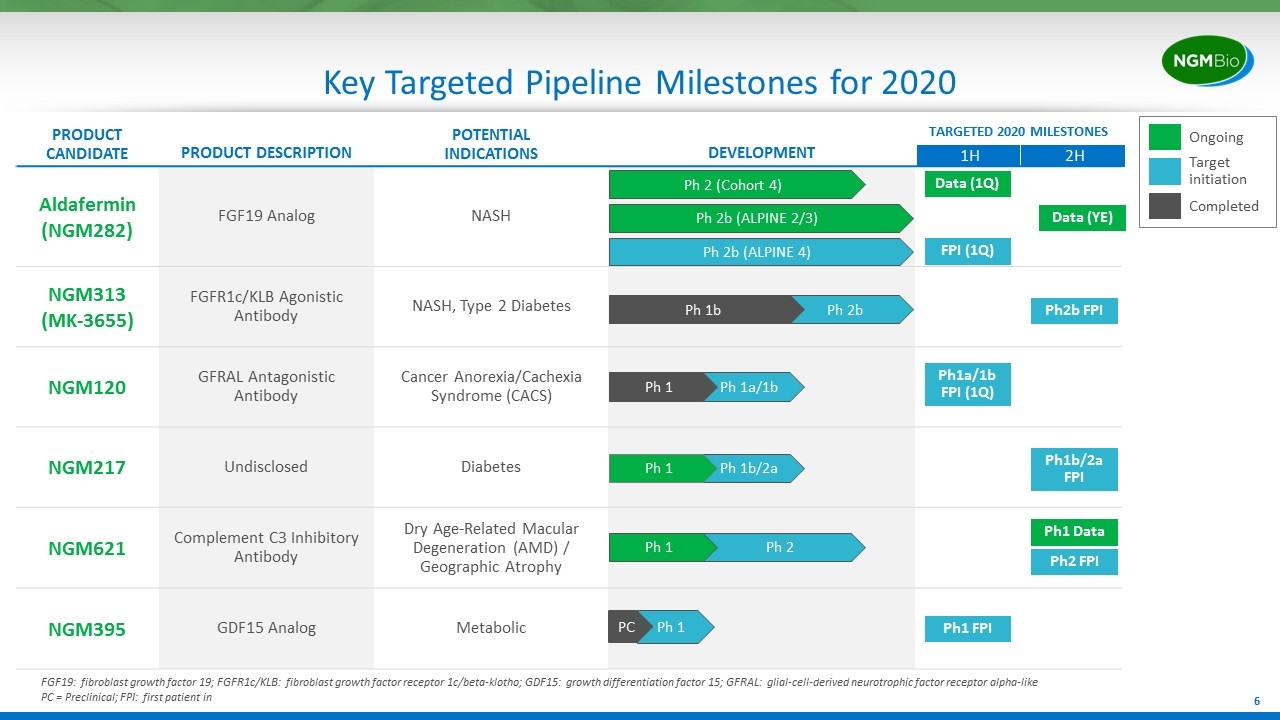
Task: Select the 'Ph 1a/1b' bar for NGM120
Action: coord(753,387)
